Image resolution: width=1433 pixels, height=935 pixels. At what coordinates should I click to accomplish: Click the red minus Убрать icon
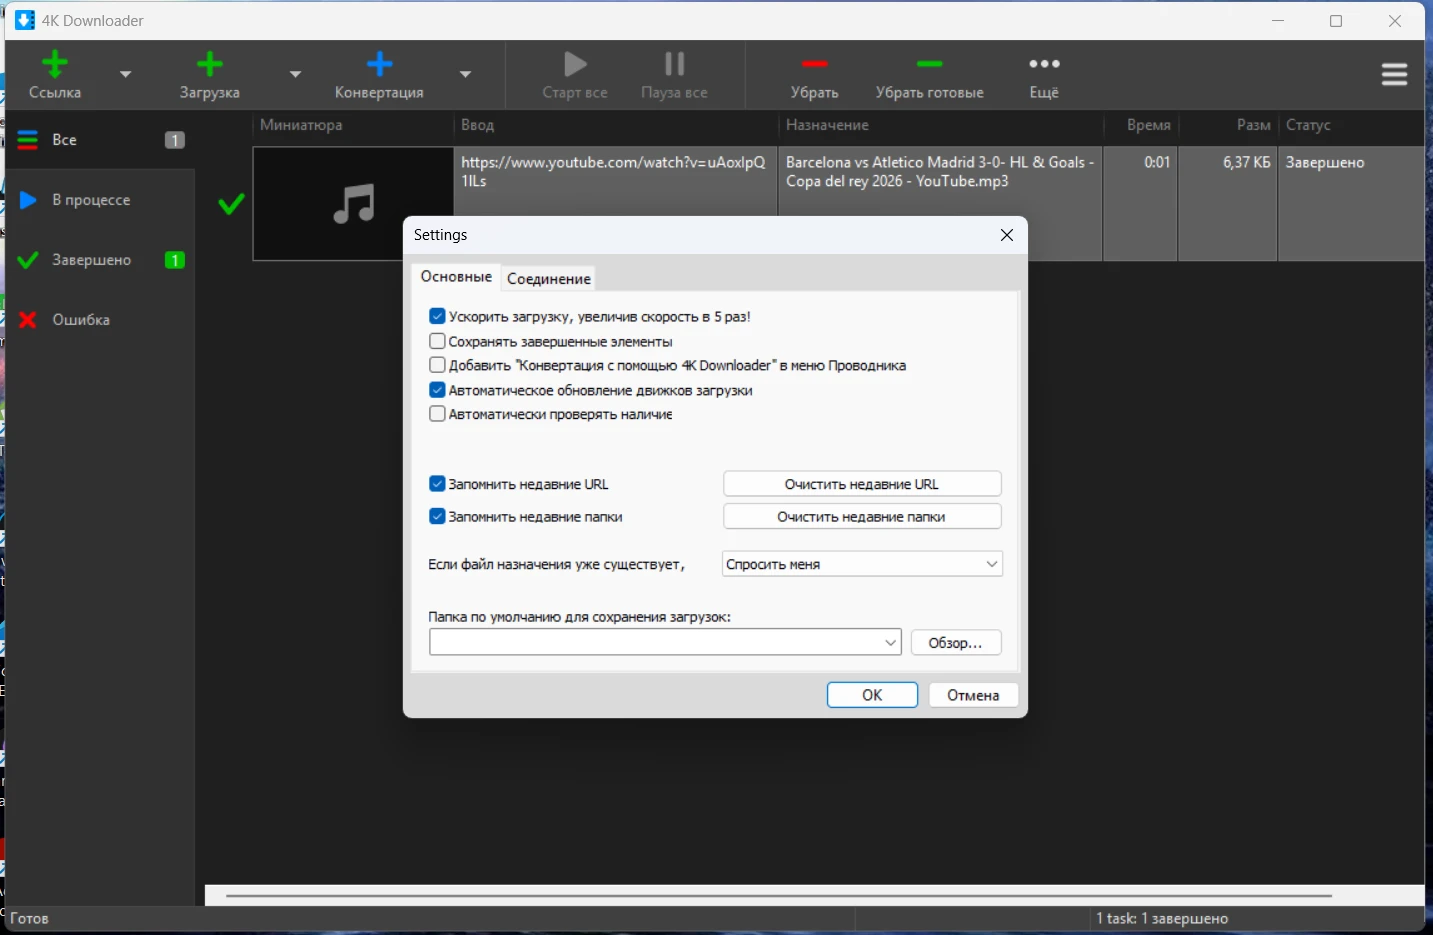814,65
